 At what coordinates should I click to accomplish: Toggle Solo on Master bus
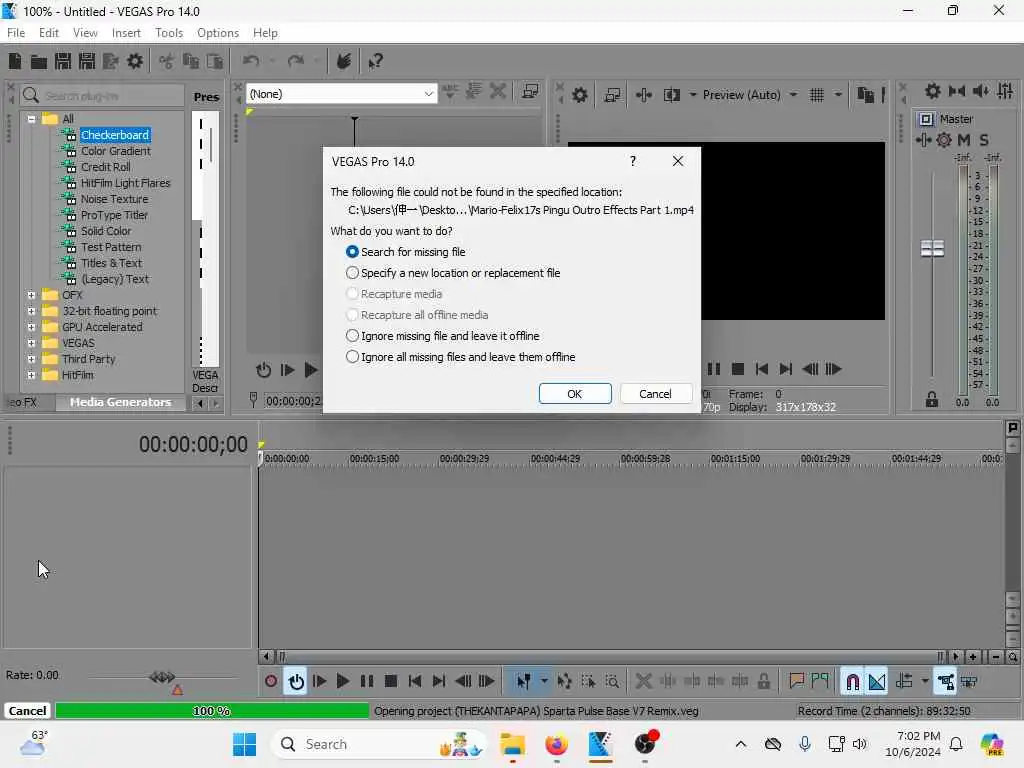[x=984, y=140]
